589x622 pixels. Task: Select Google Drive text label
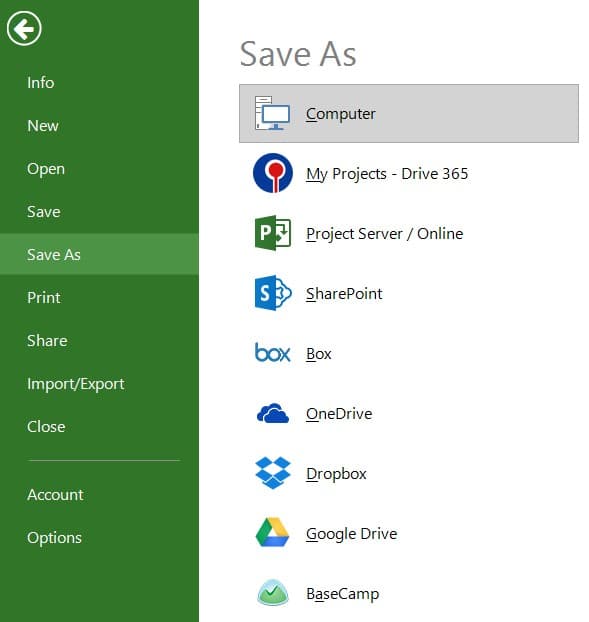pyautogui.click(x=351, y=534)
